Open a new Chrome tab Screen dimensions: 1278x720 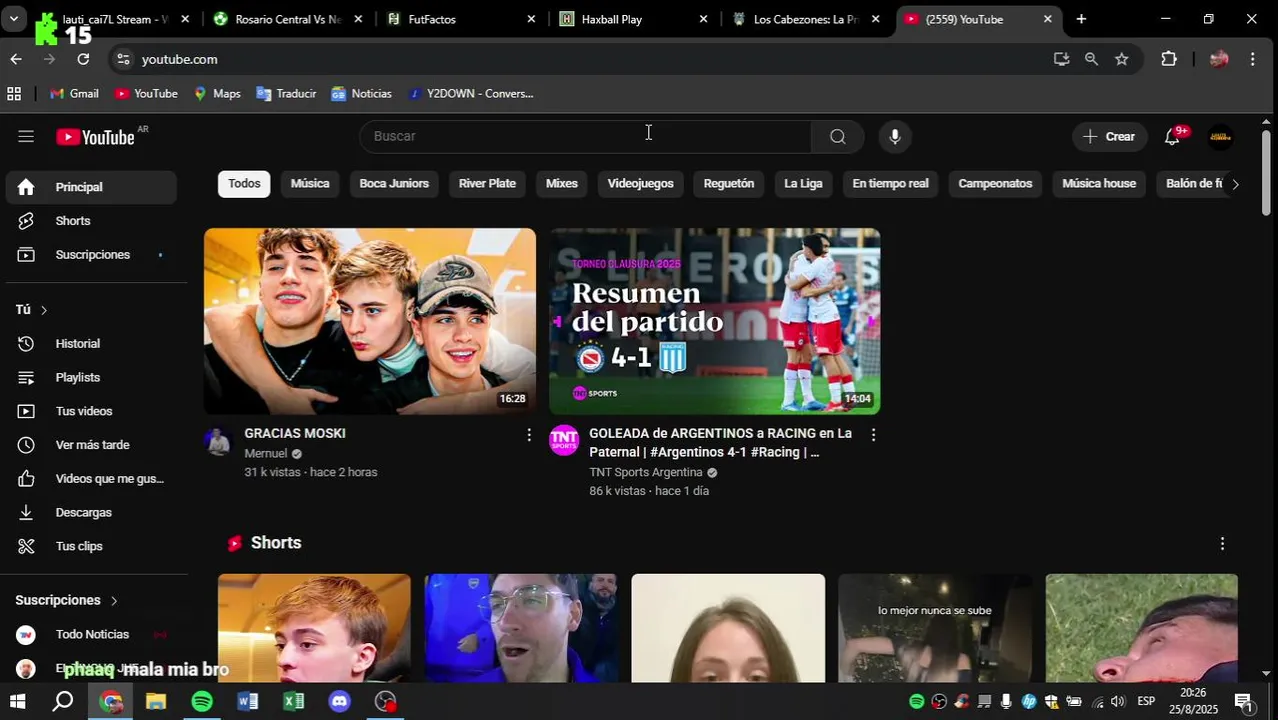[x=1081, y=19]
